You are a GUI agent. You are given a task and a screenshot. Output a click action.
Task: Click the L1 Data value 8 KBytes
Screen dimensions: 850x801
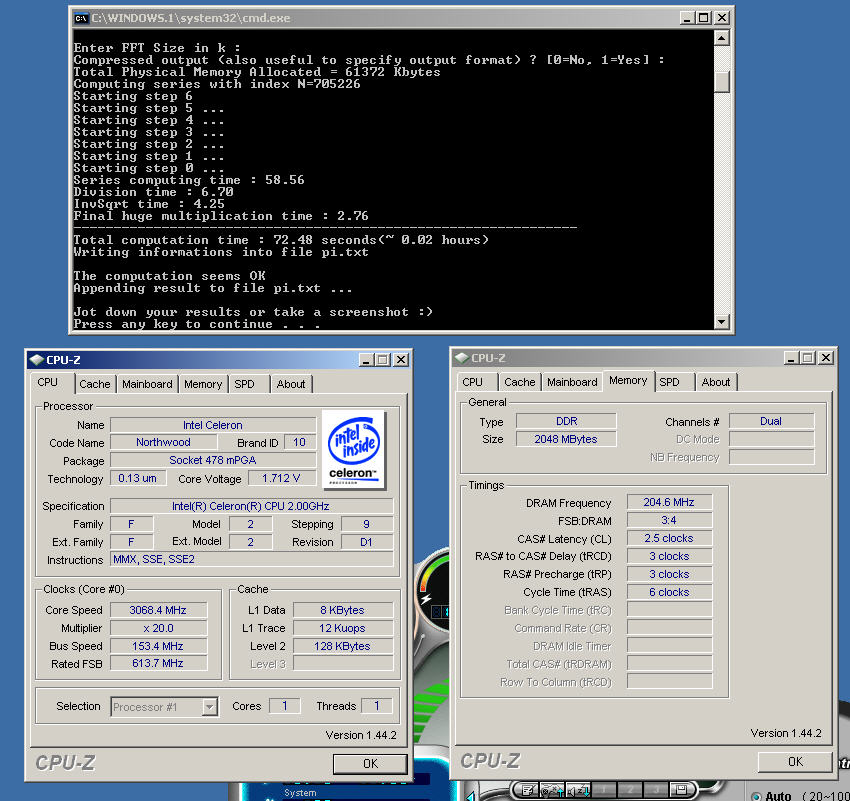(x=343, y=610)
